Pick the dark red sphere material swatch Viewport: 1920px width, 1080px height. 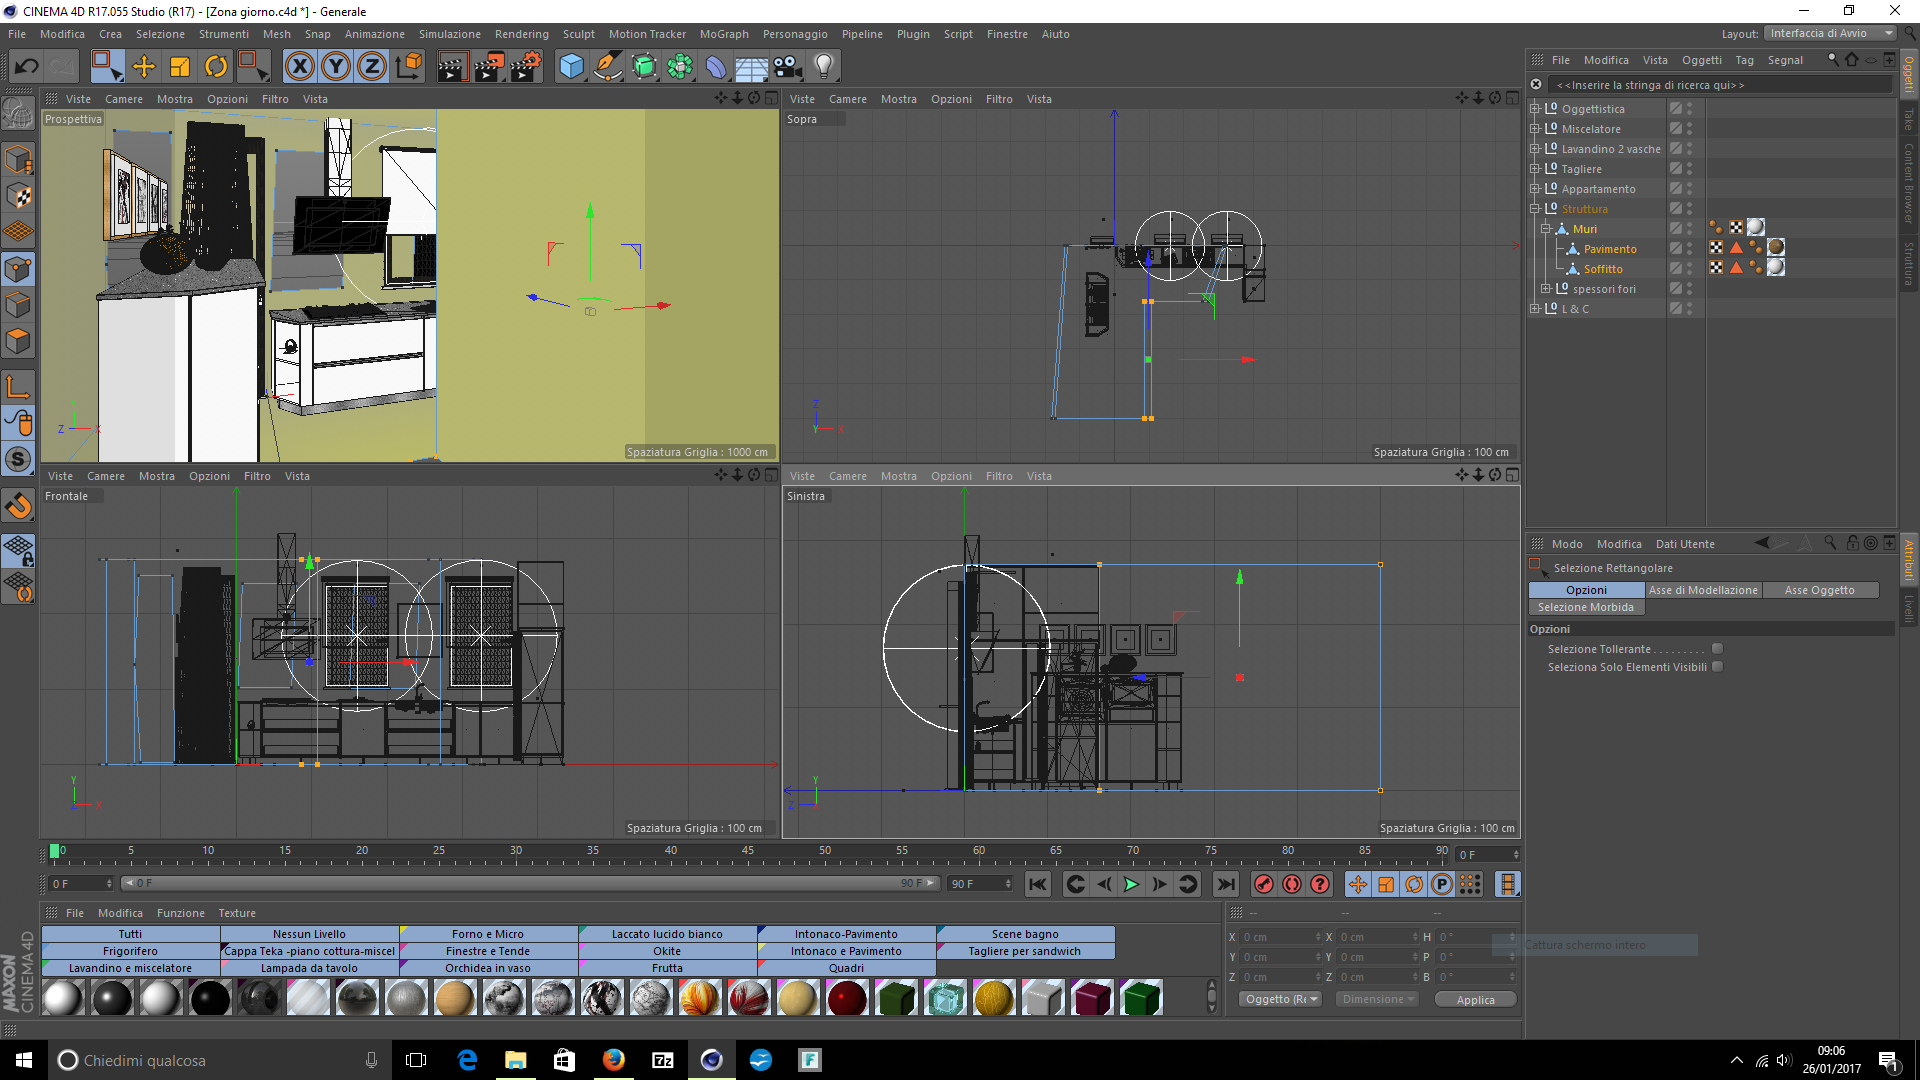(x=847, y=998)
